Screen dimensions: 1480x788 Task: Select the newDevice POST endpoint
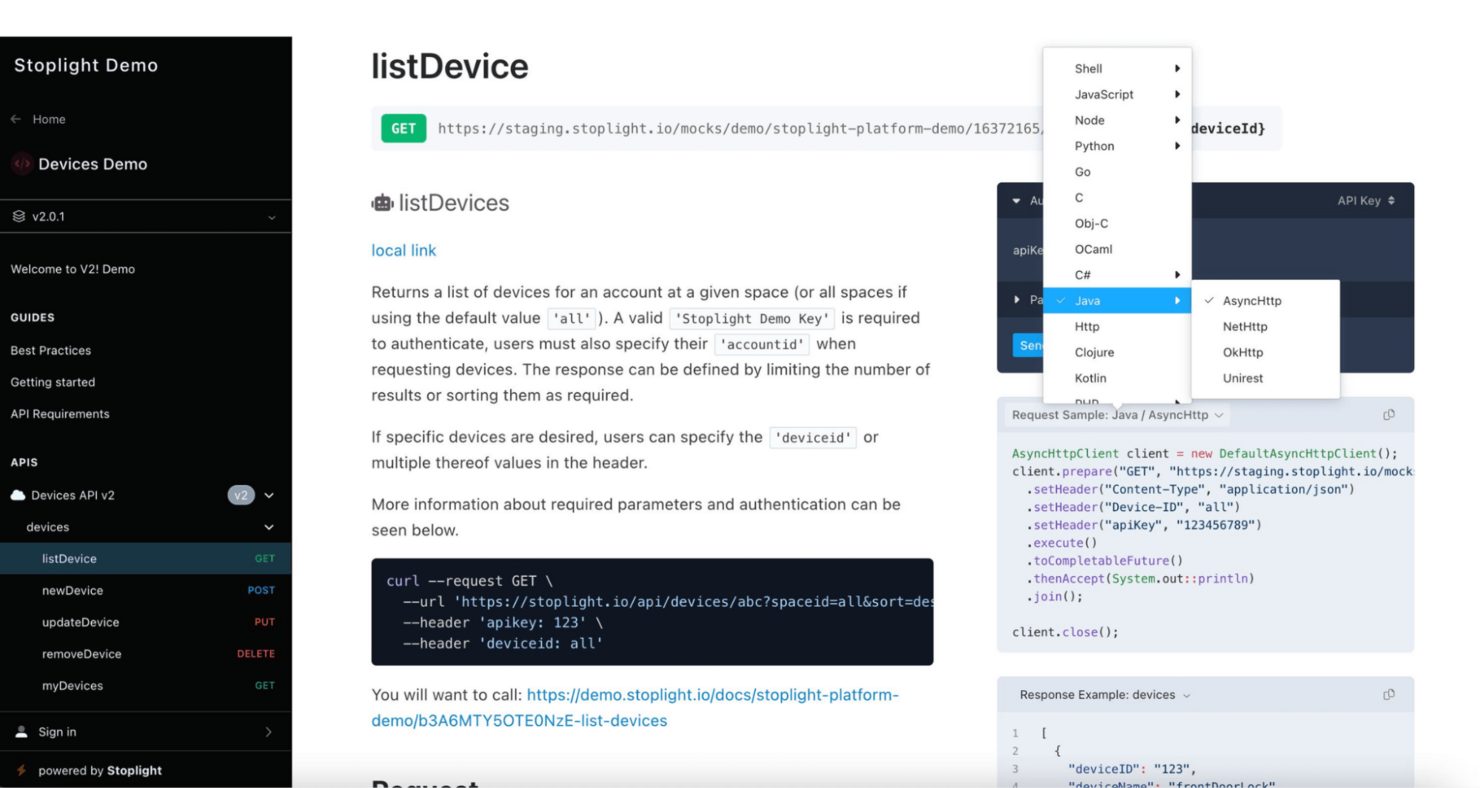tap(146, 591)
